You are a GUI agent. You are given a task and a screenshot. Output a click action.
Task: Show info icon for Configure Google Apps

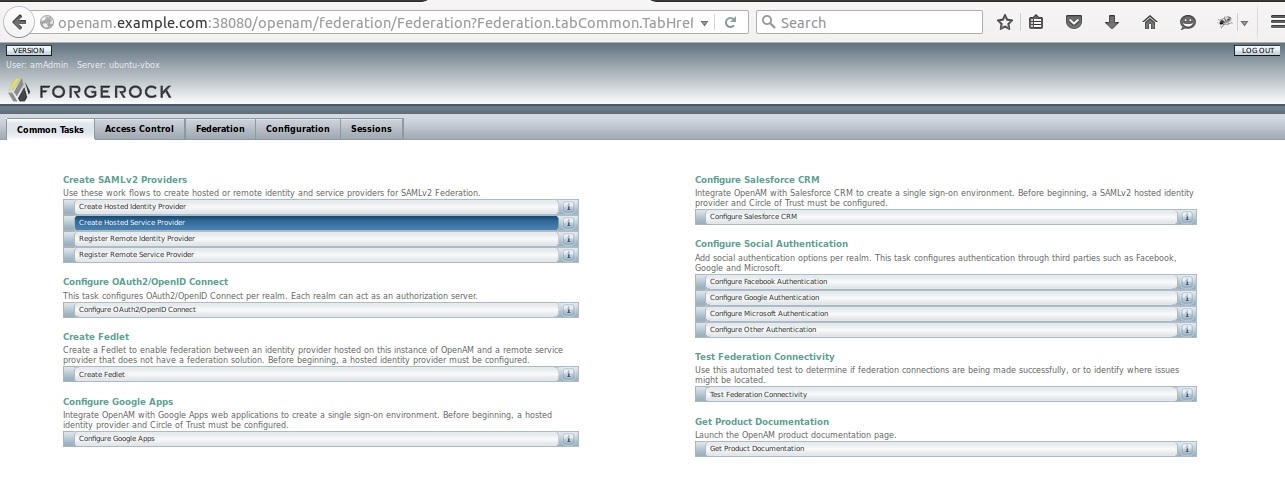pos(569,439)
